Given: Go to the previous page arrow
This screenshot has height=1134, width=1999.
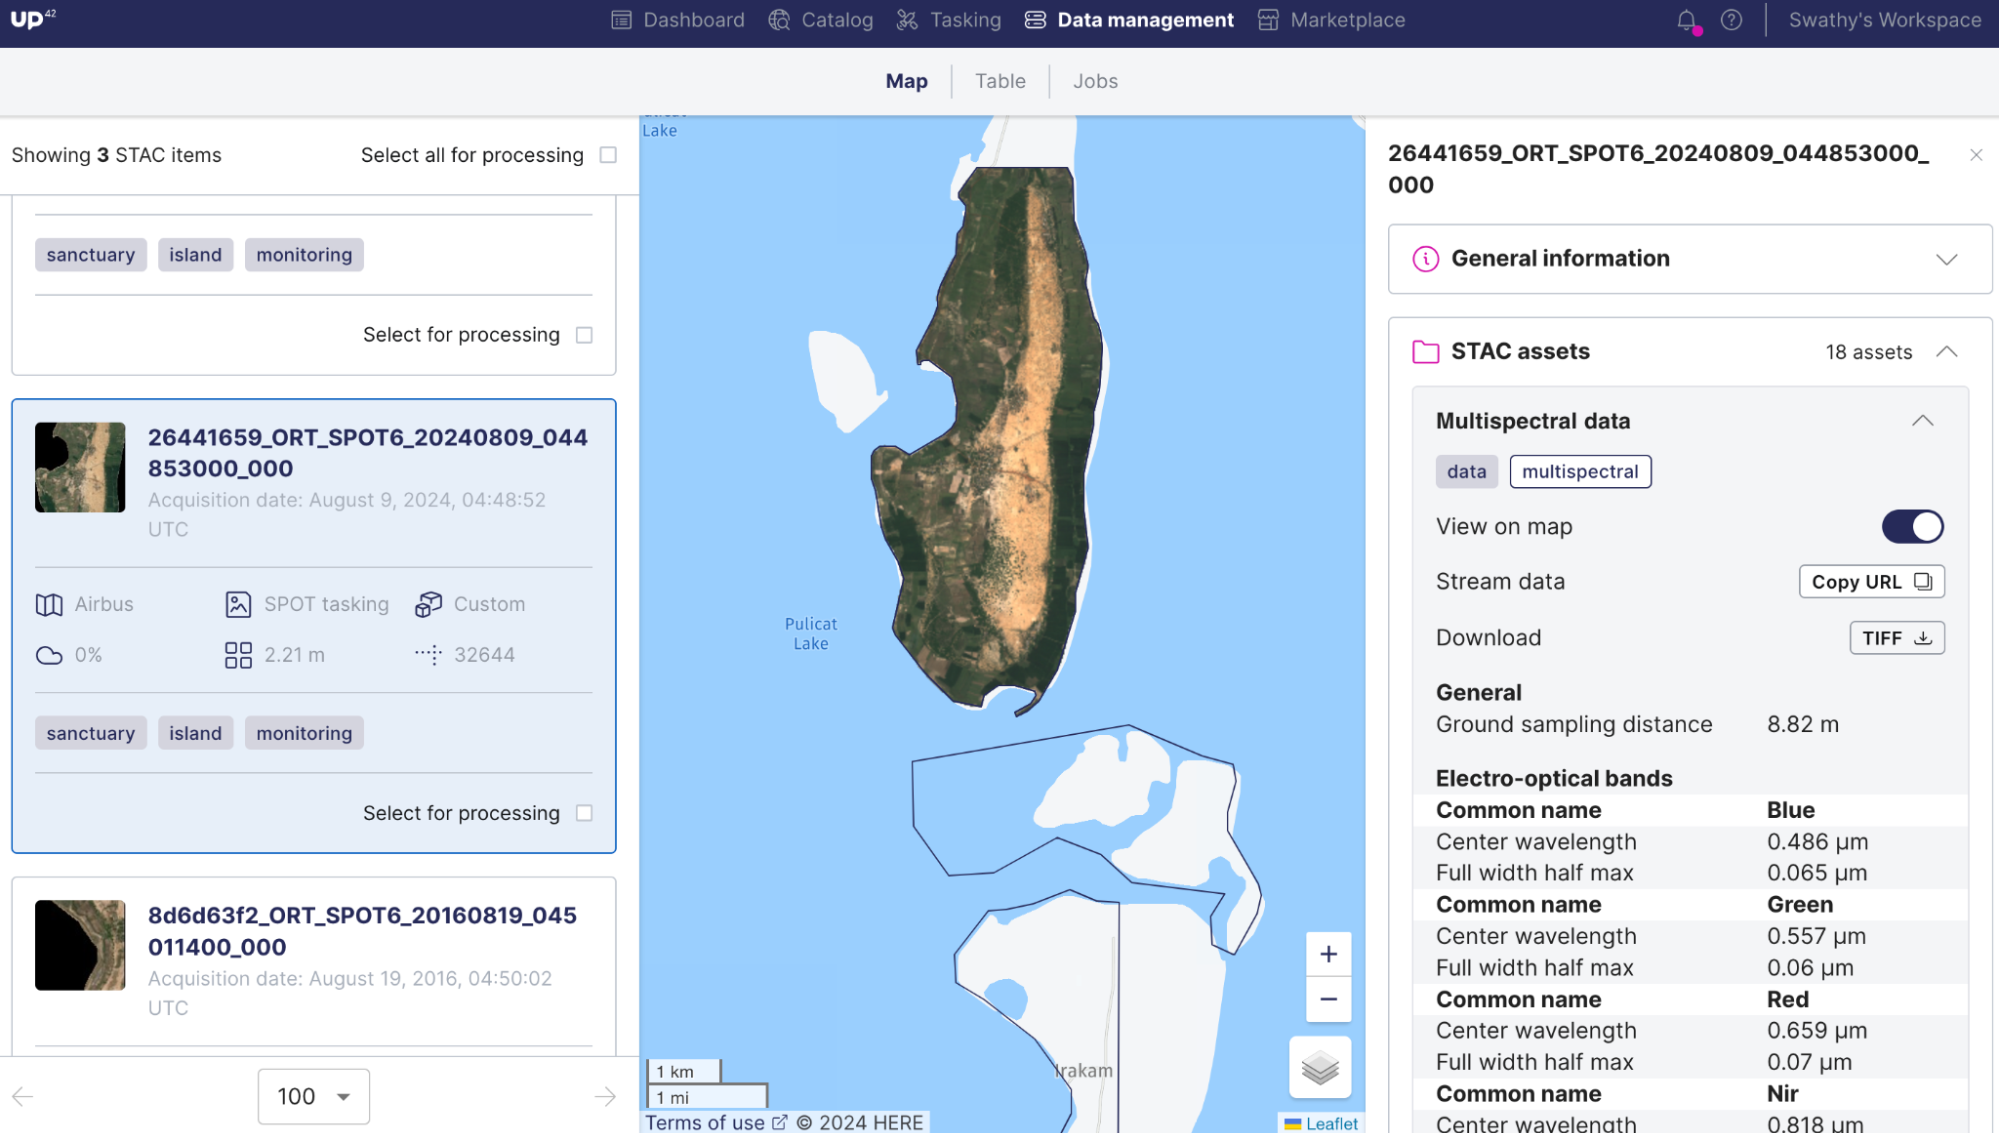Looking at the screenshot, I should [23, 1097].
